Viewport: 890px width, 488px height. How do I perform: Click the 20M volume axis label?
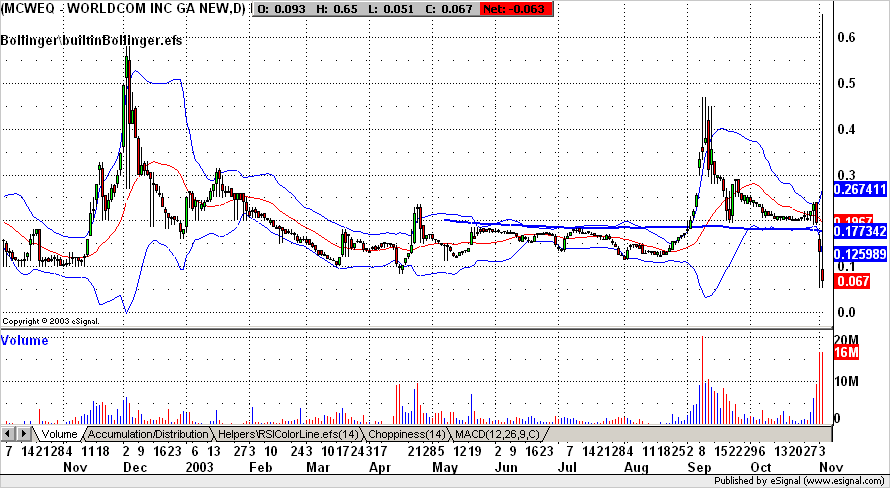[848, 339]
